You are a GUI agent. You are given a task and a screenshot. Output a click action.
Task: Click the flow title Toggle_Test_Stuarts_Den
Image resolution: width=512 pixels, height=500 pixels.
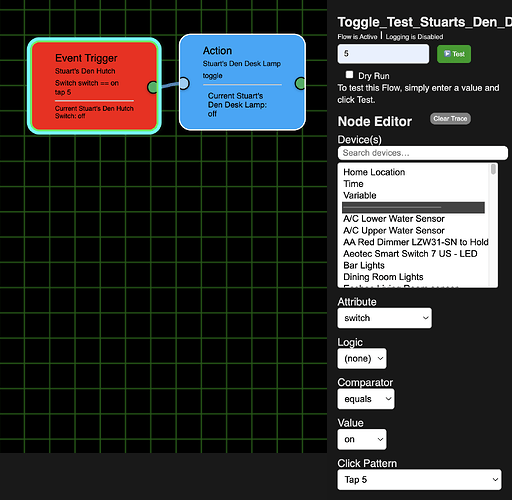pyautogui.click(x=425, y=22)
